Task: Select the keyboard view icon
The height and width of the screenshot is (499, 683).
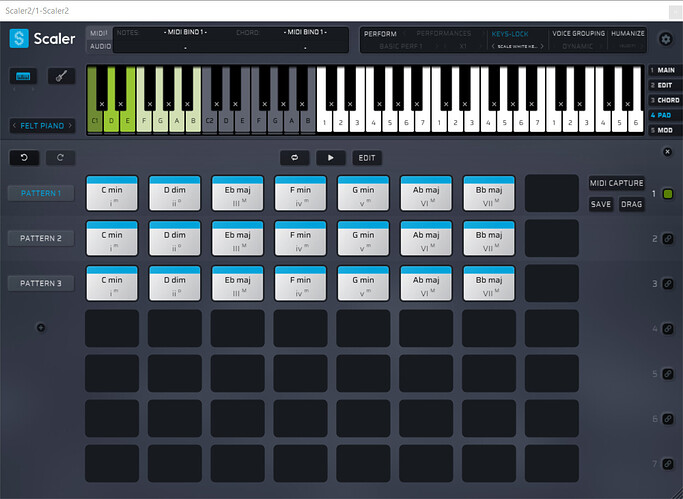Action: pyautogui.click(x=23, y=76)
